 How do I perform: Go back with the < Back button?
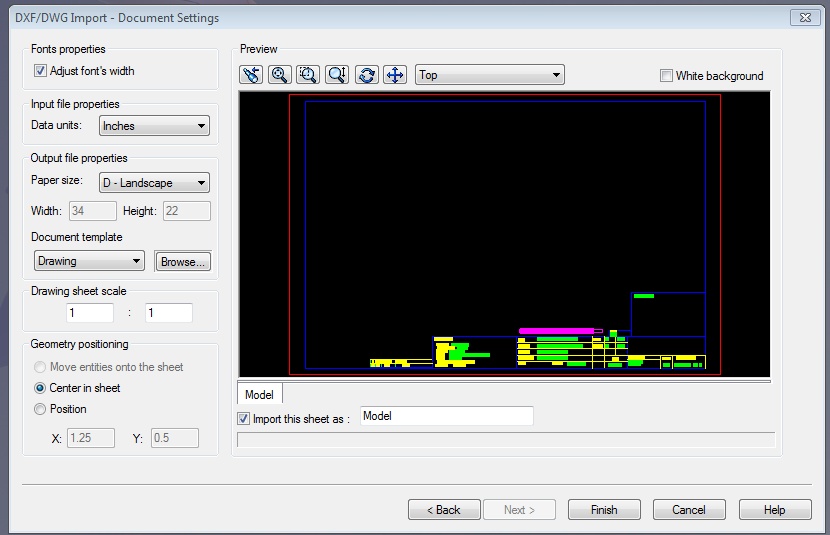pos(444,510)
